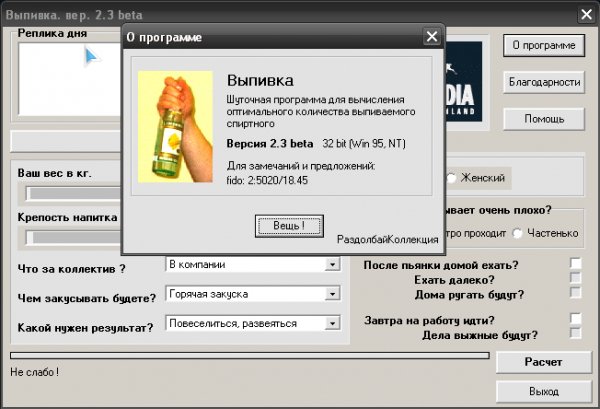
Task: Click the 'Расчет' calculate button
Action: point(544,362)
